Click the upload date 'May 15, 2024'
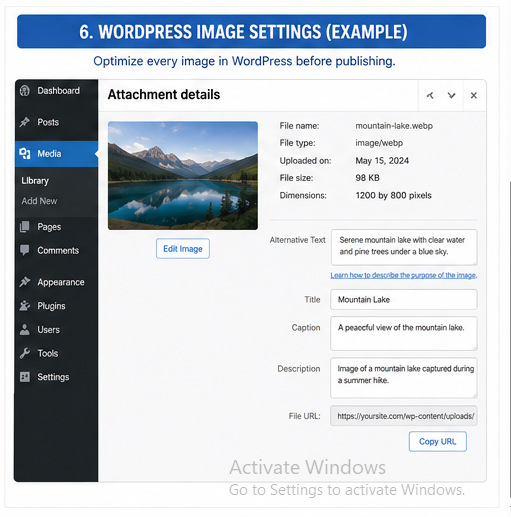 [x=382, y=161]
